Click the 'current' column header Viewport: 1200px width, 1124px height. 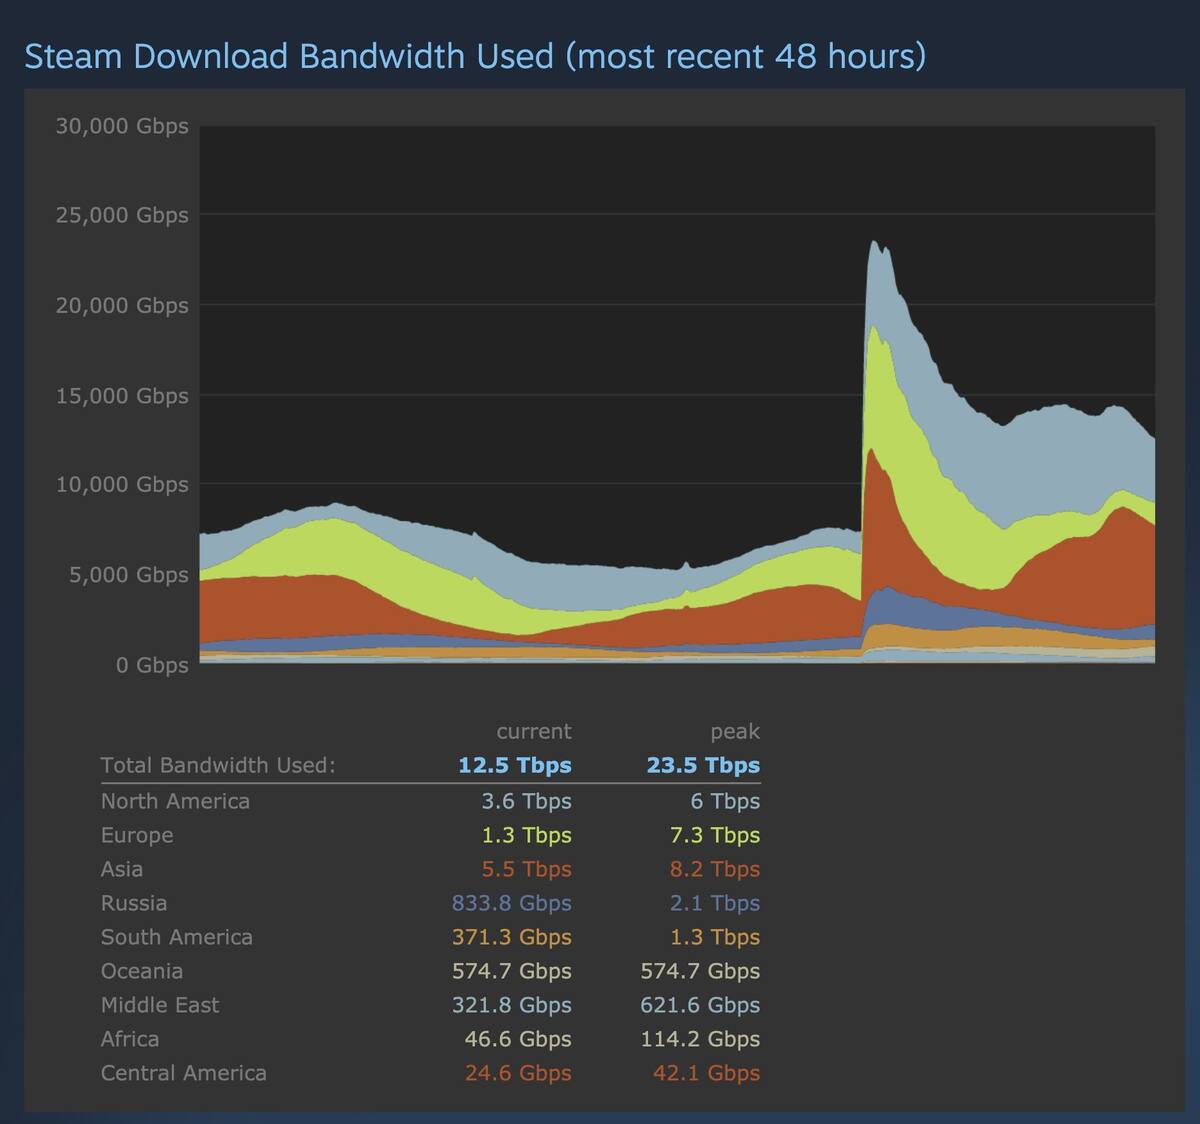[534, 731]
